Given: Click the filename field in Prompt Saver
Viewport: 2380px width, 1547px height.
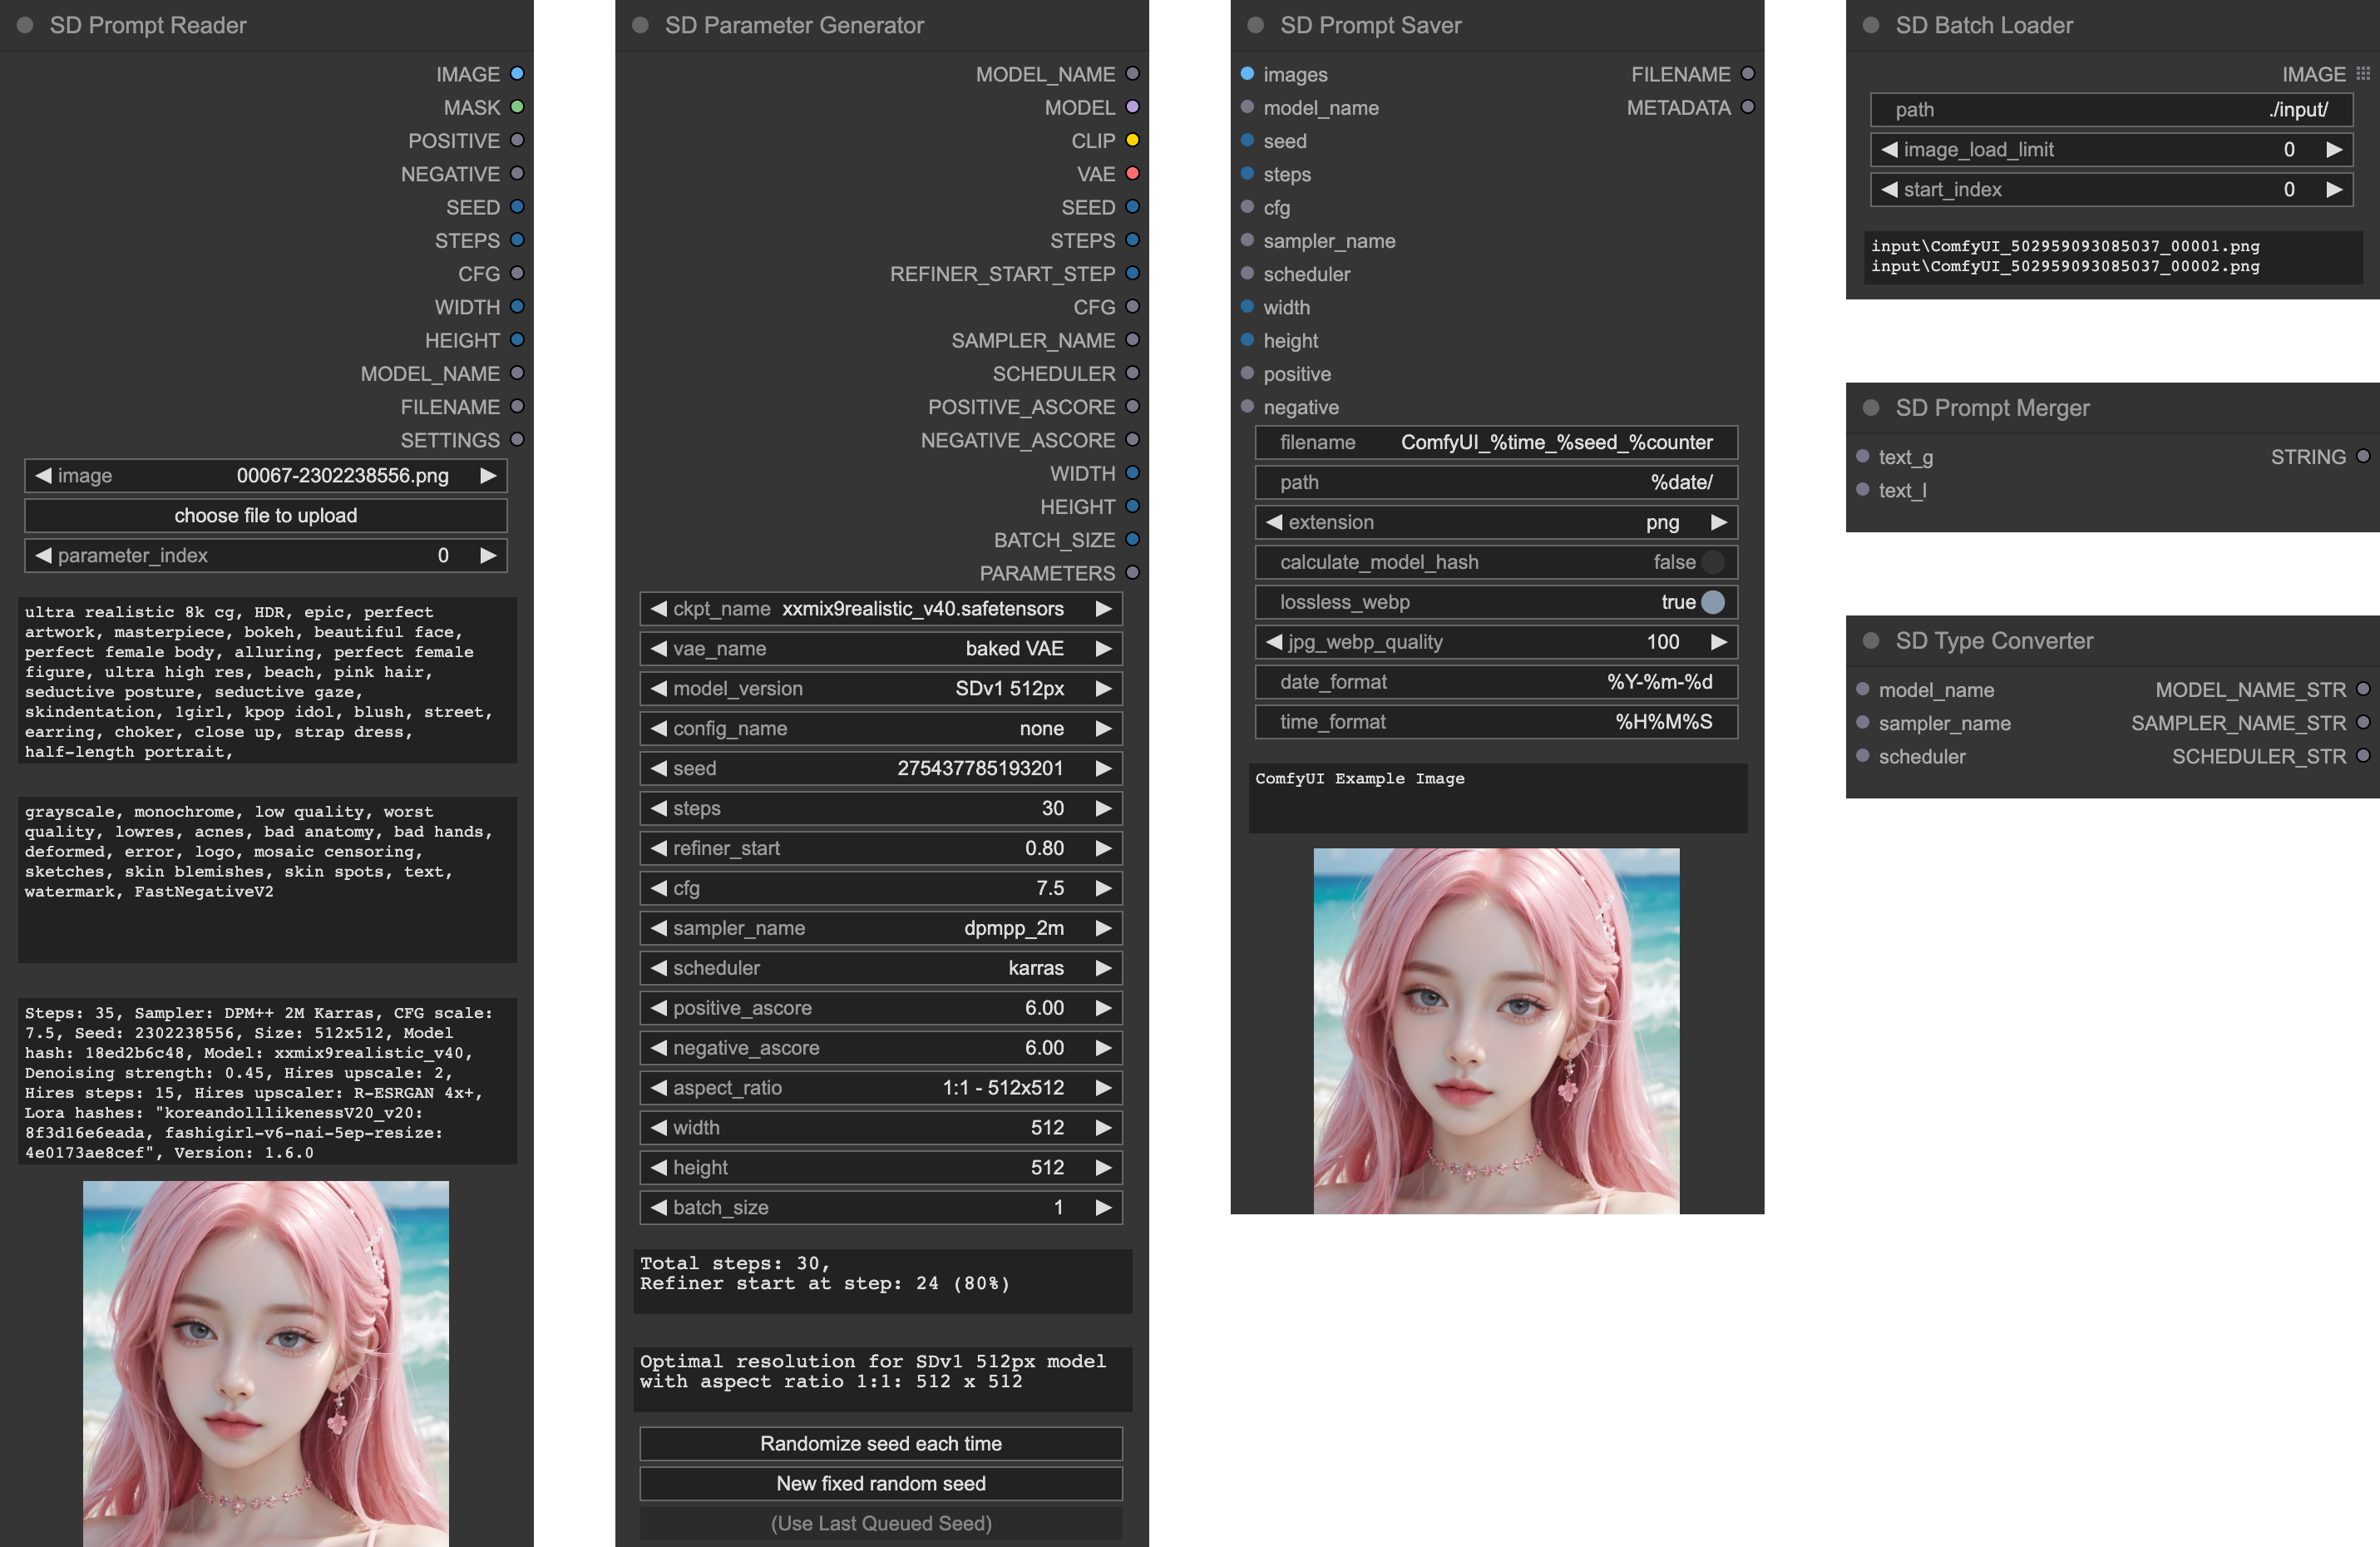Looking at the screenshot, I should [x=1495, y=442].
